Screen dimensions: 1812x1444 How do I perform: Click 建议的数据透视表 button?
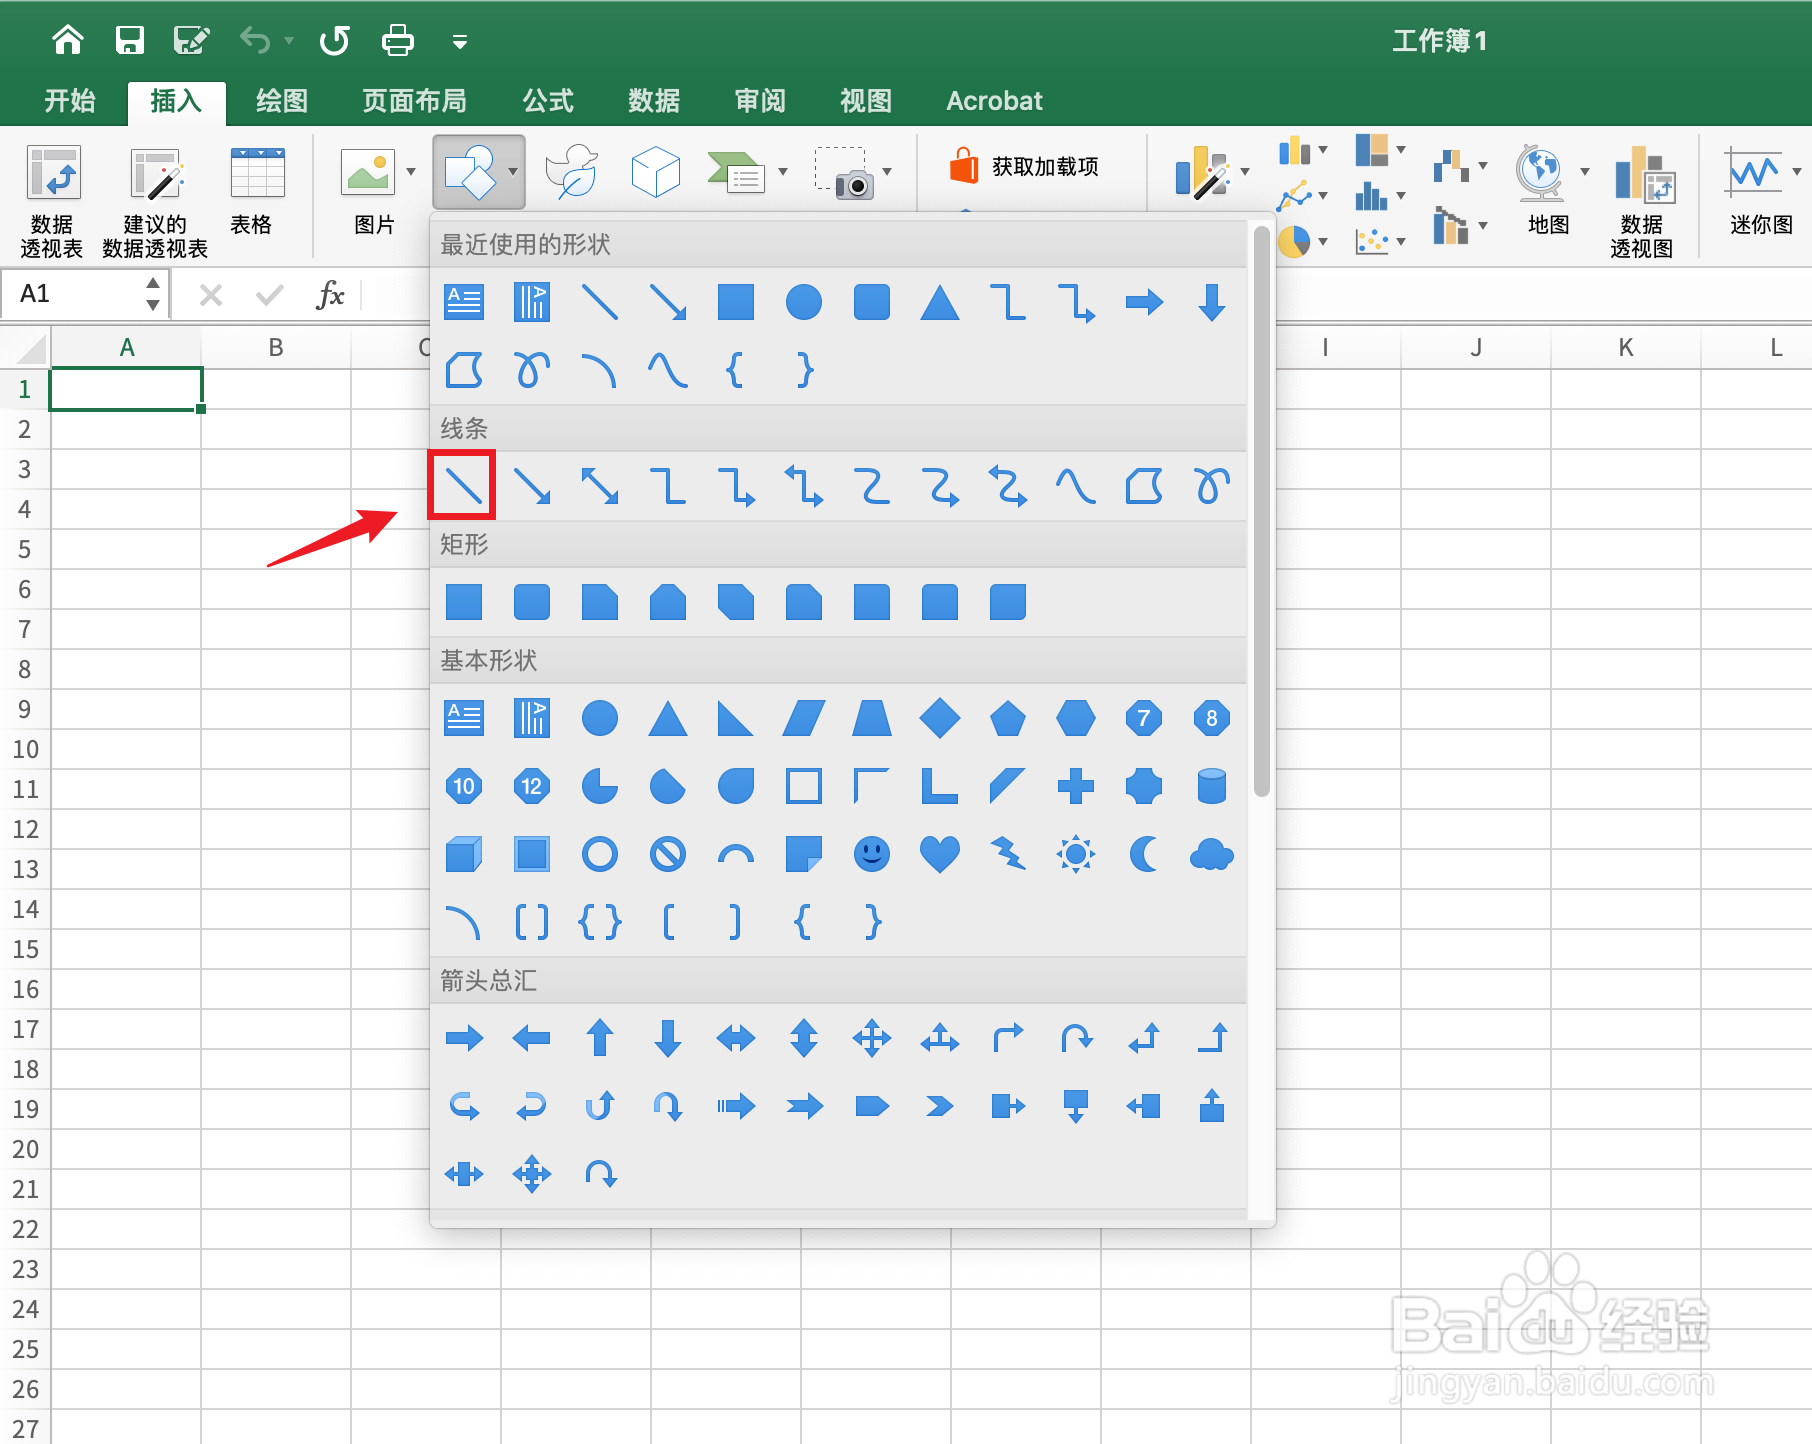point(155,200)
